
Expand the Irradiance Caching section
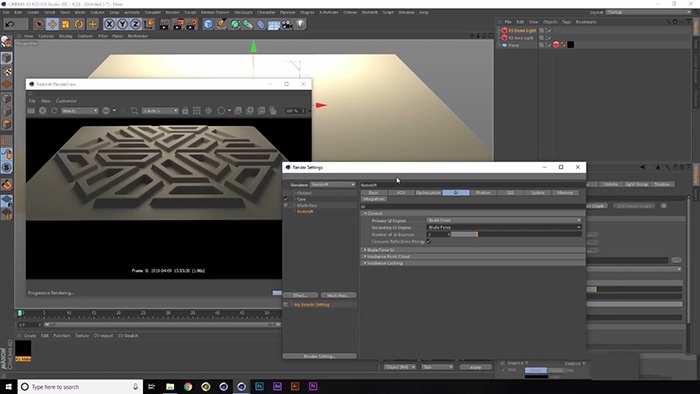pos(365,263)
